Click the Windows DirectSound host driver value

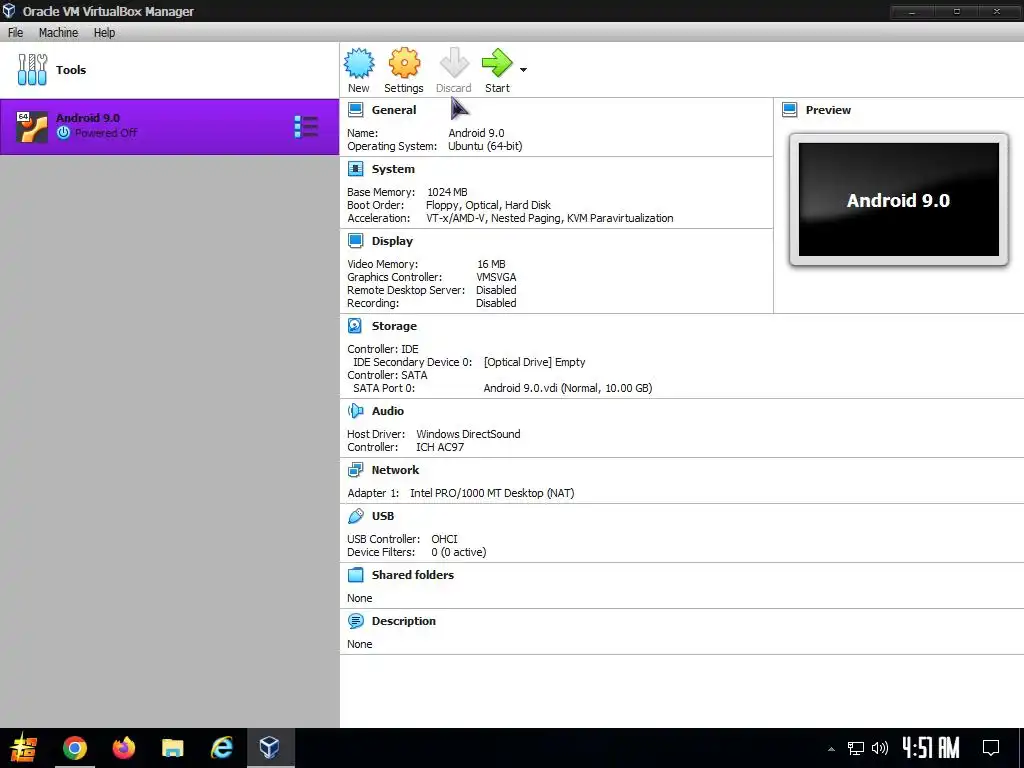[x=468, y=434]
